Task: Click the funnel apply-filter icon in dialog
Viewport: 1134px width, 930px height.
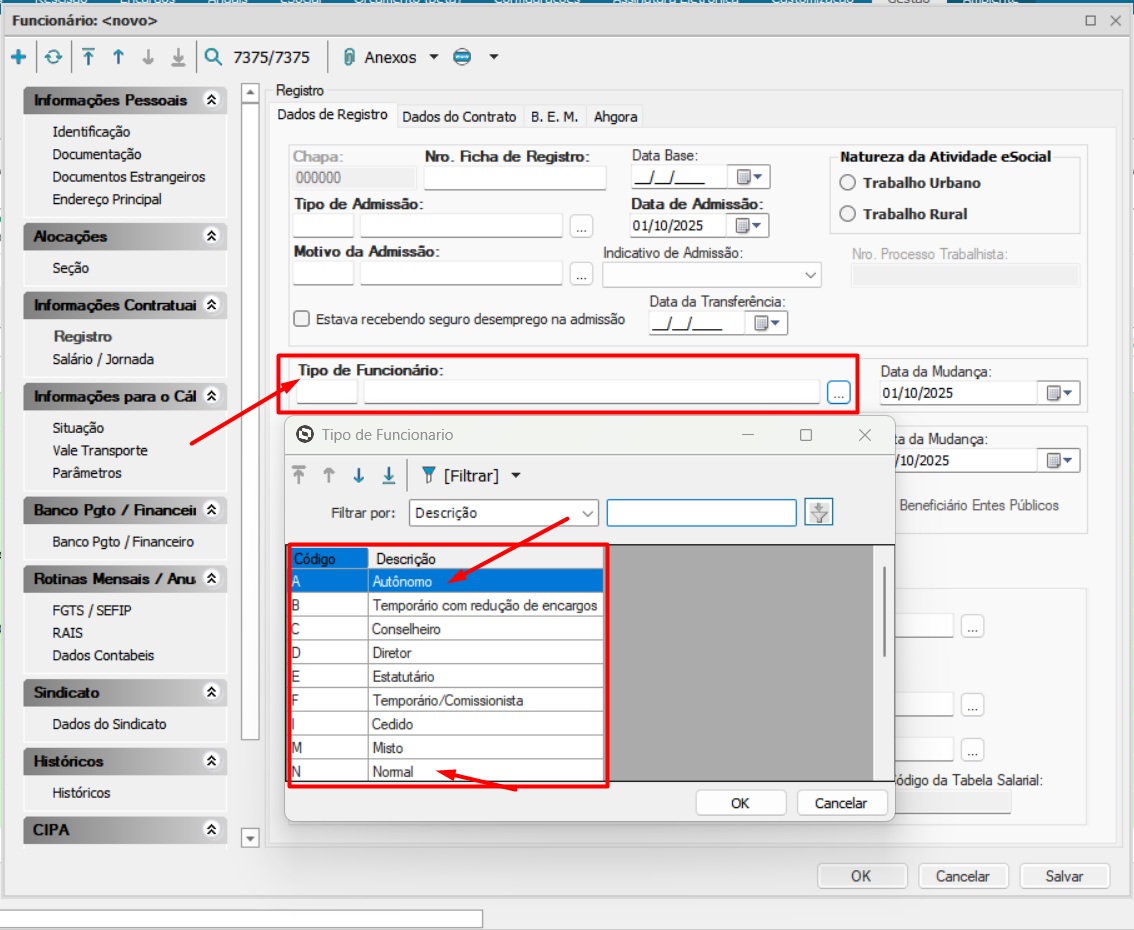Action: tap(819, 513)
